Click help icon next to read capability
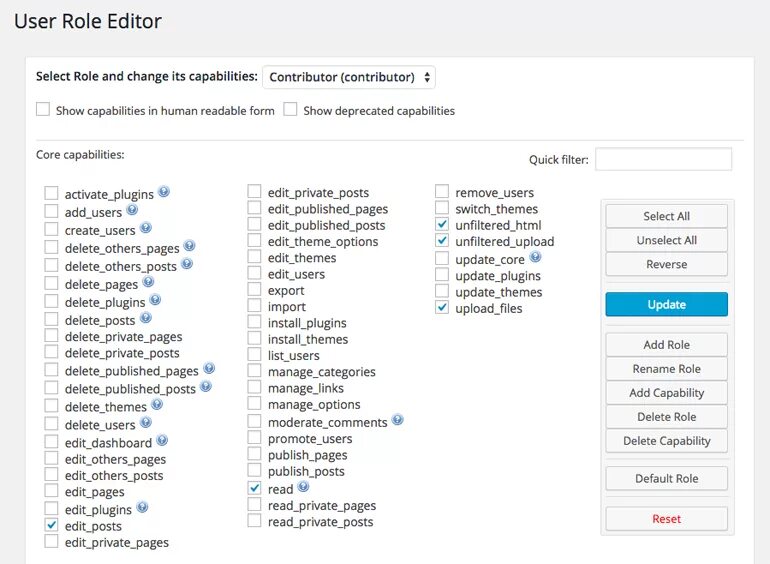 tap(303, 486)
